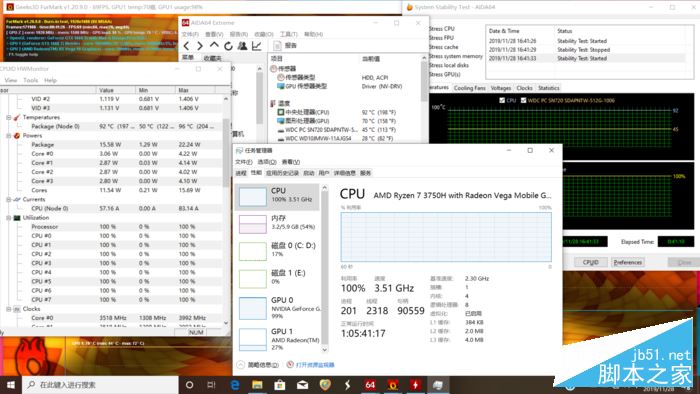Click Max column header in HWMonitor
700x394 pixels.
pos(195,90)
